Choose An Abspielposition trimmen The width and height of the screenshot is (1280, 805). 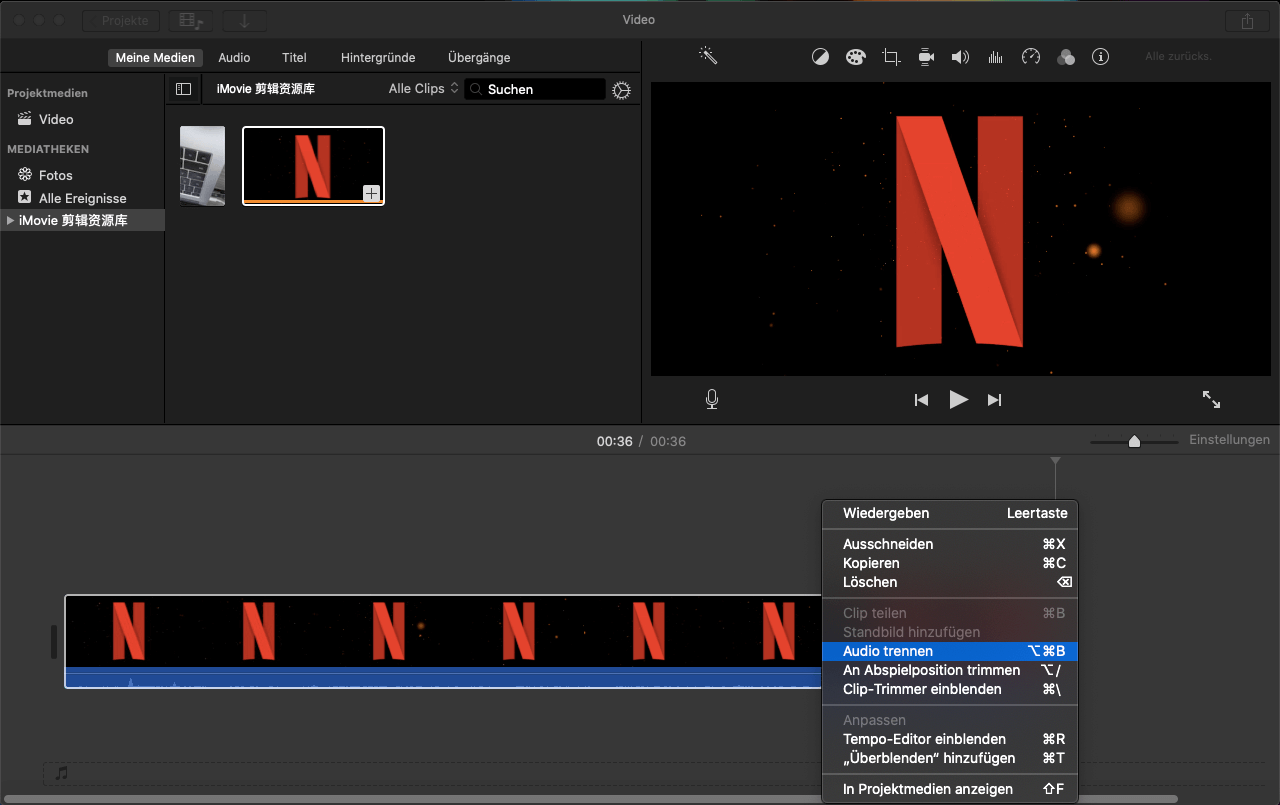[x=950, y=670]
